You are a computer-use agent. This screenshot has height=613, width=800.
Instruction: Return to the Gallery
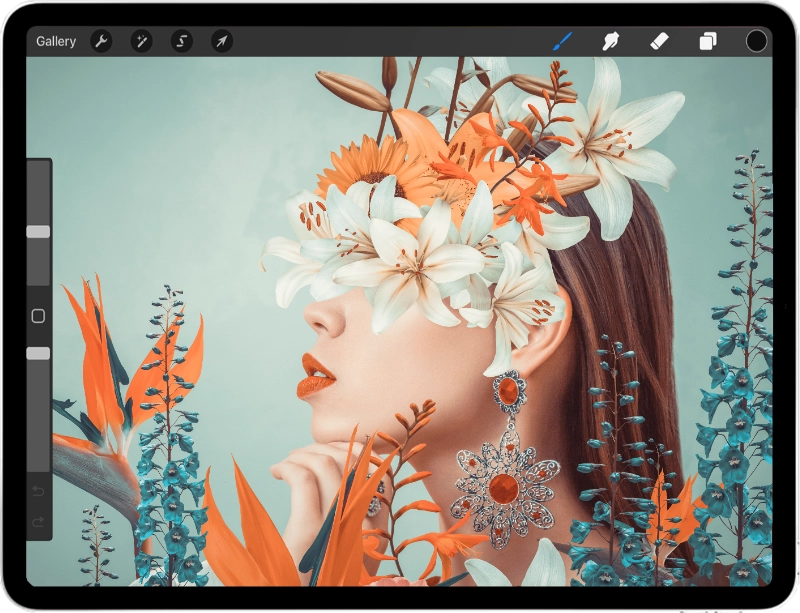[x=55, y=41]
